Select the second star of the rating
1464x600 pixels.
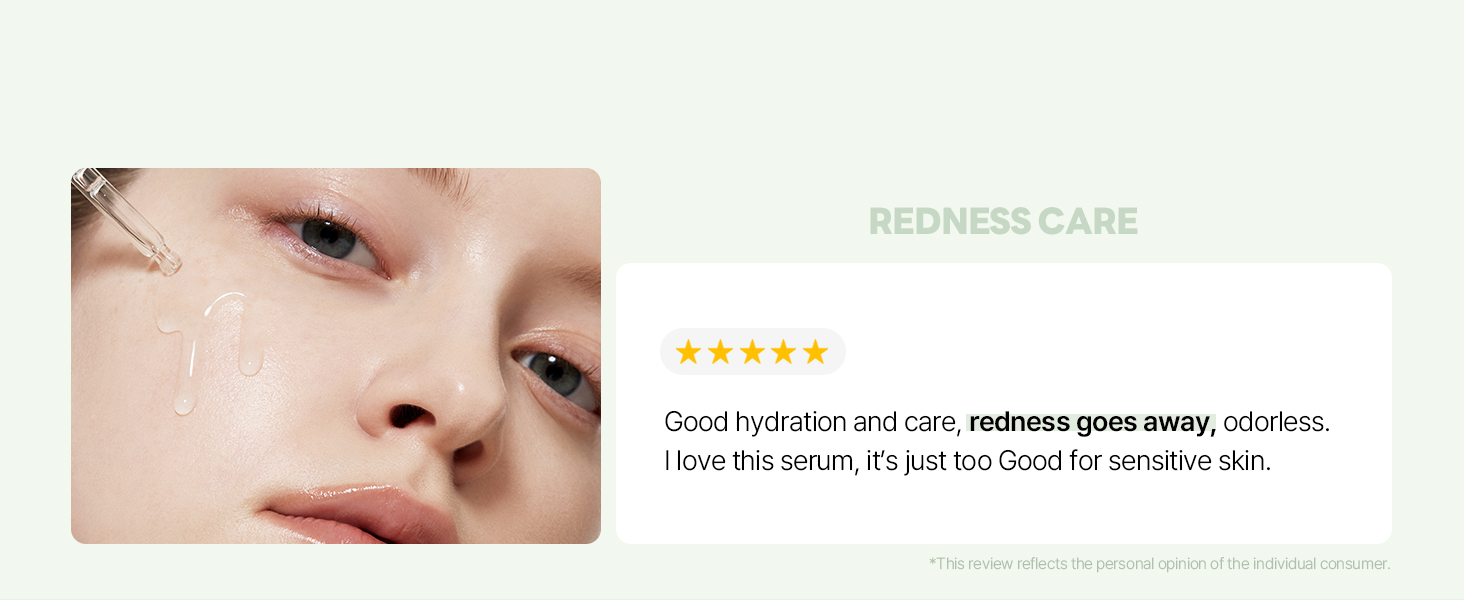pos(720,352)
